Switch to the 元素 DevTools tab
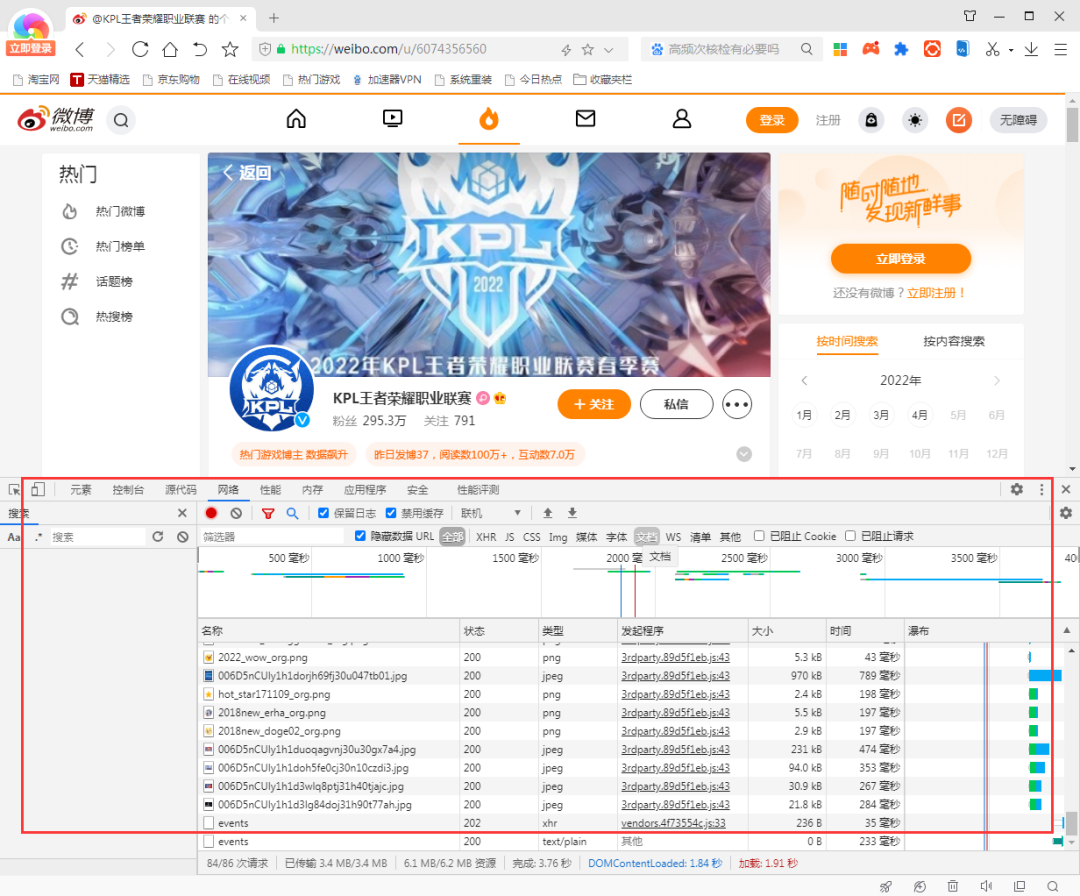The height and width of the screenshot is (896, 1080). point(81,490)
